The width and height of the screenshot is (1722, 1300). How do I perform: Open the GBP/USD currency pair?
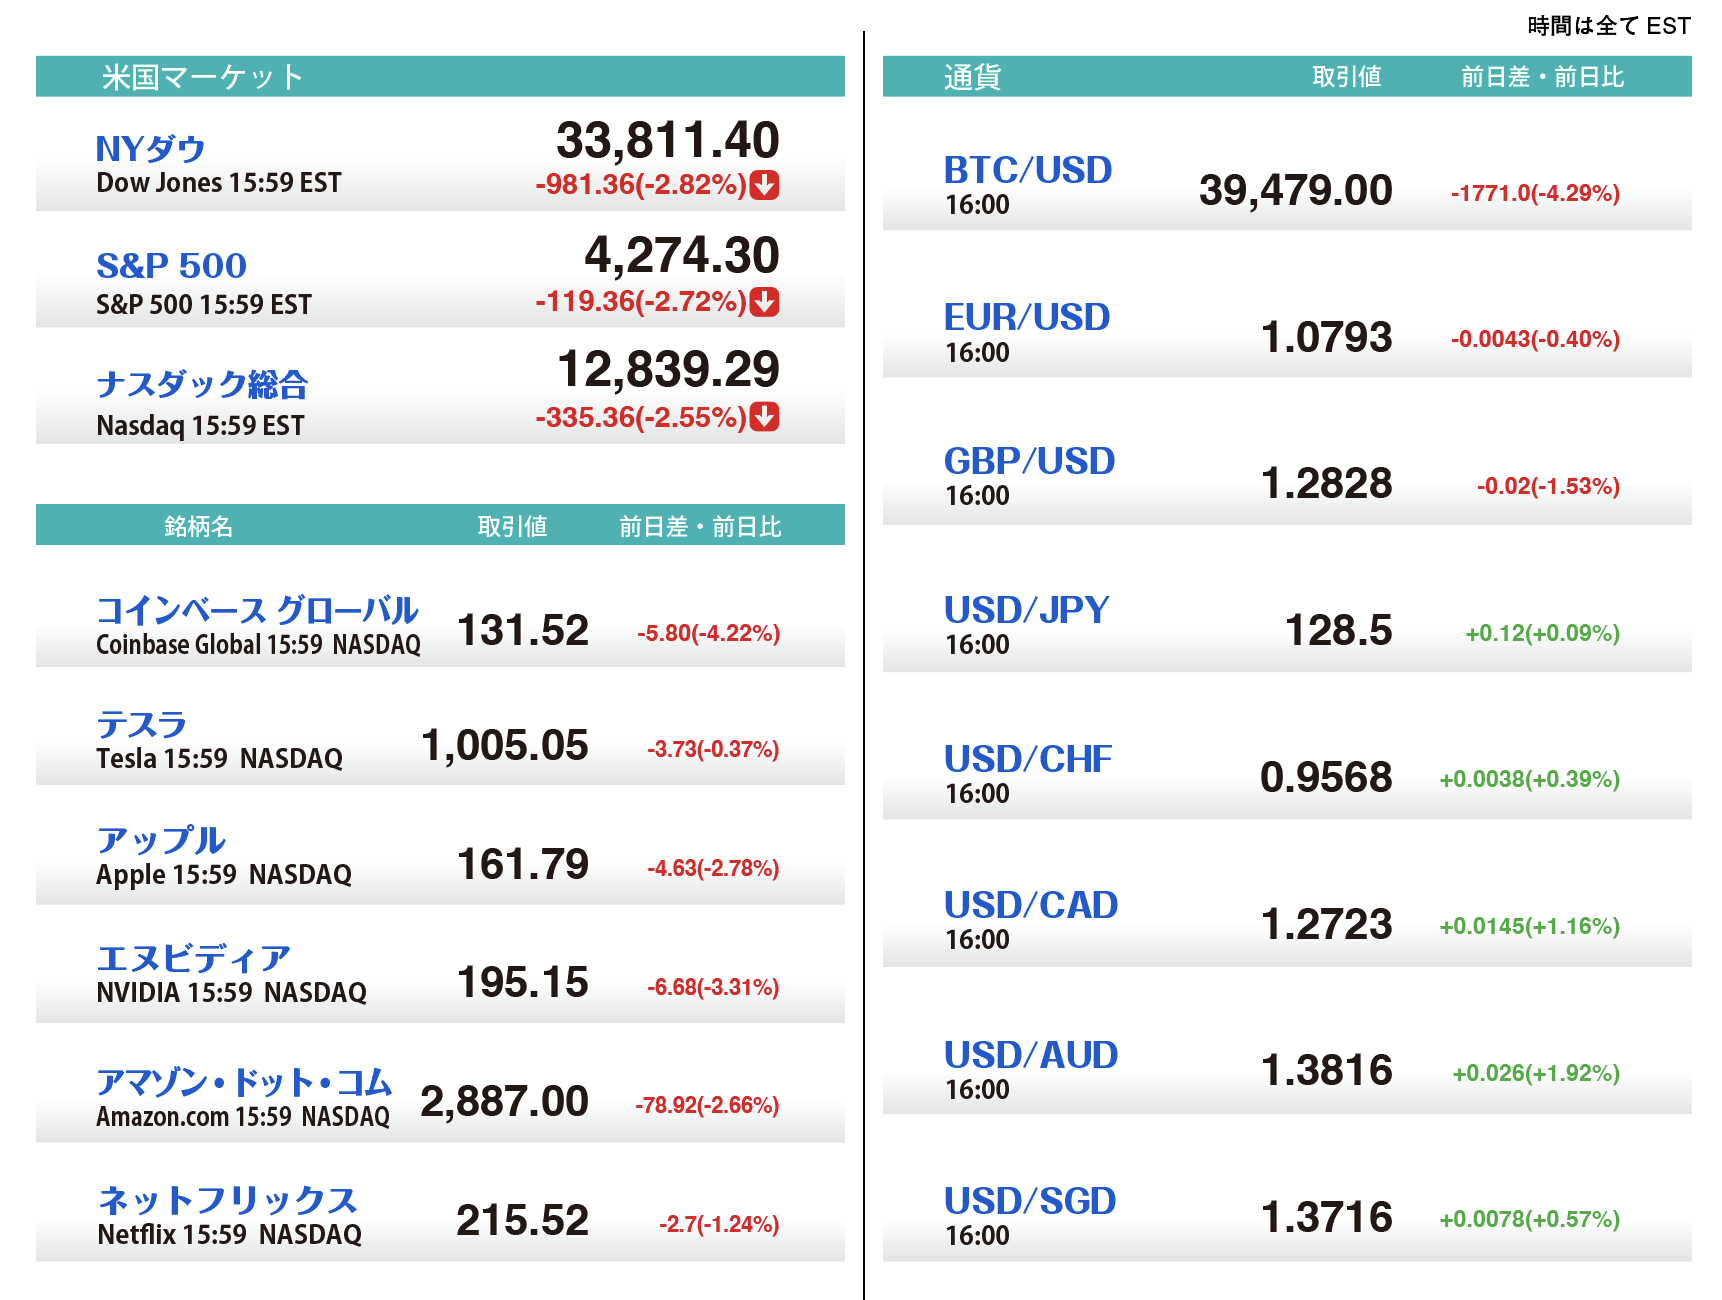1029,461
